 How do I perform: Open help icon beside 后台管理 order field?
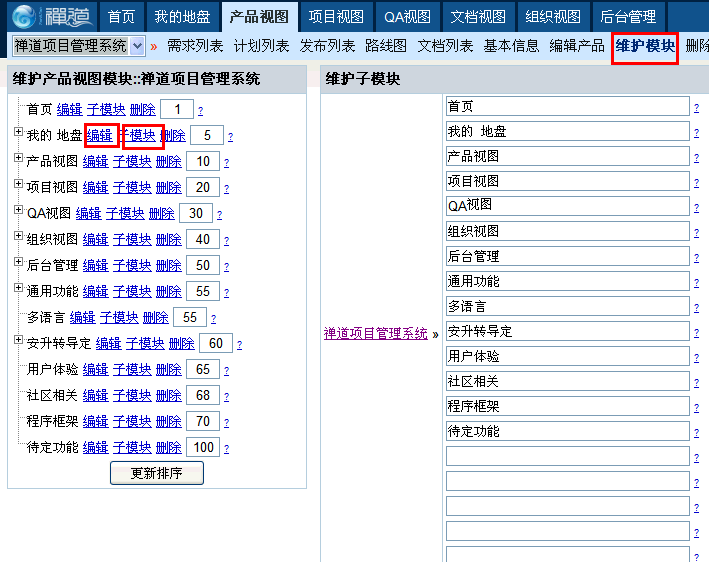coord(226,267)
